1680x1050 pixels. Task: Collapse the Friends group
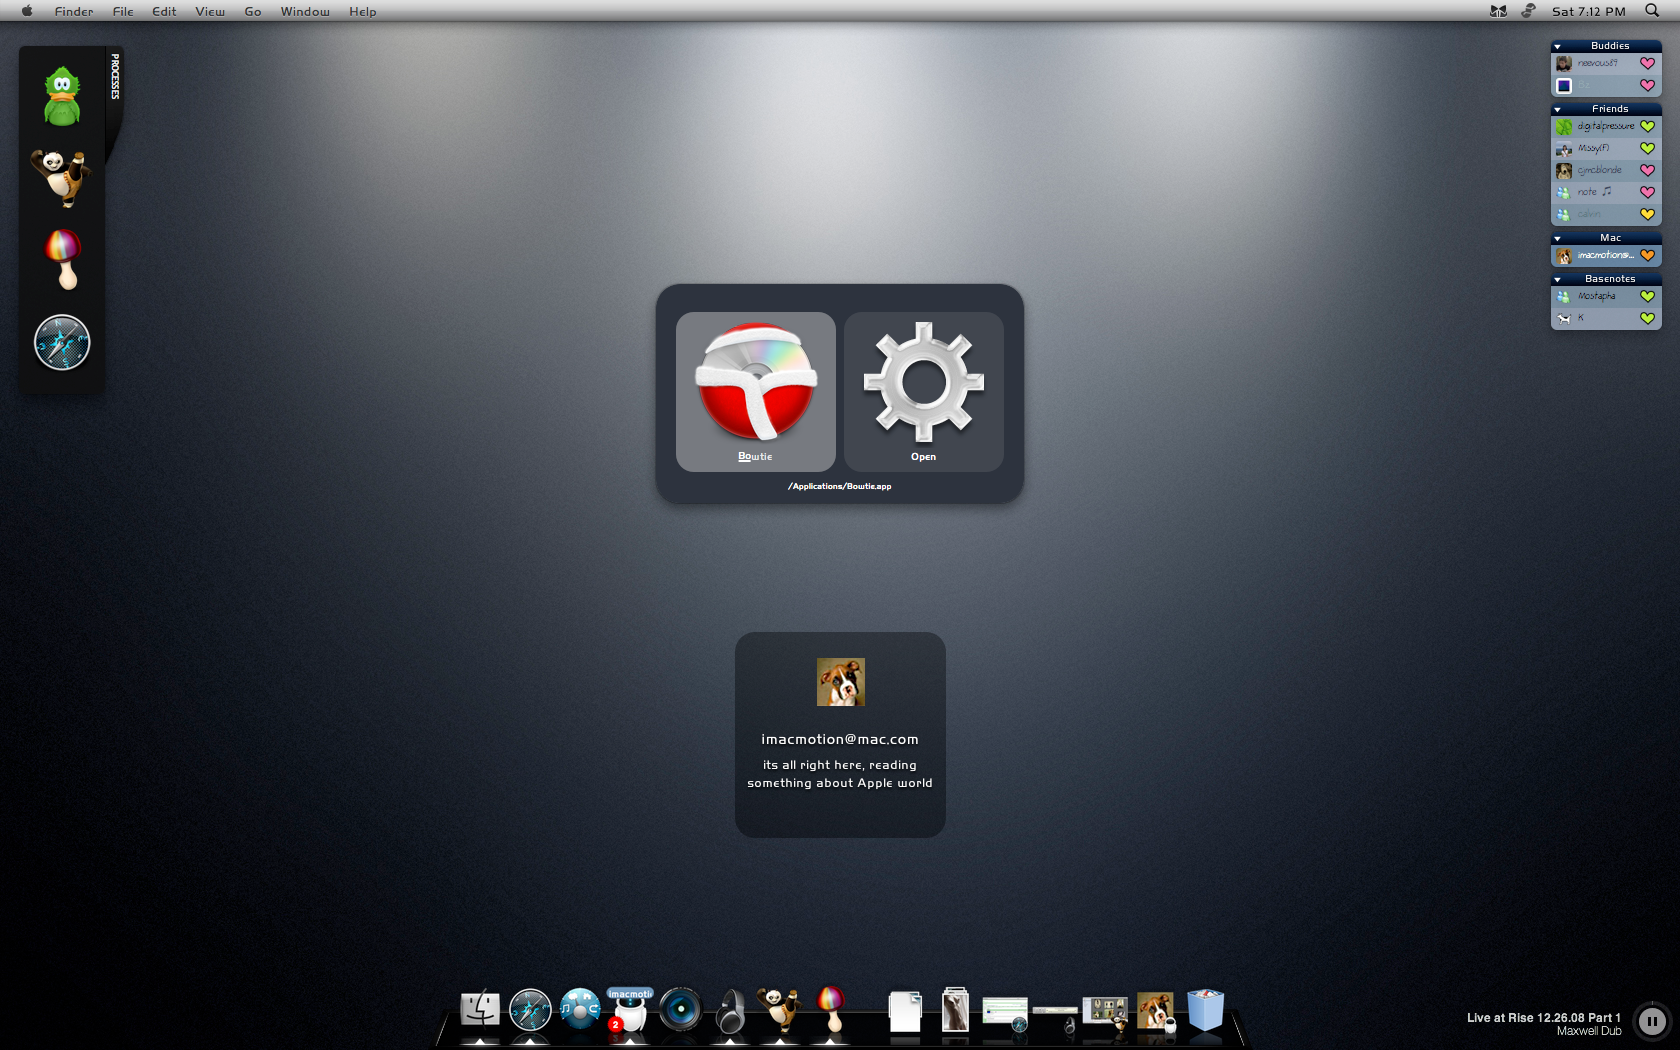point(1558,109)
